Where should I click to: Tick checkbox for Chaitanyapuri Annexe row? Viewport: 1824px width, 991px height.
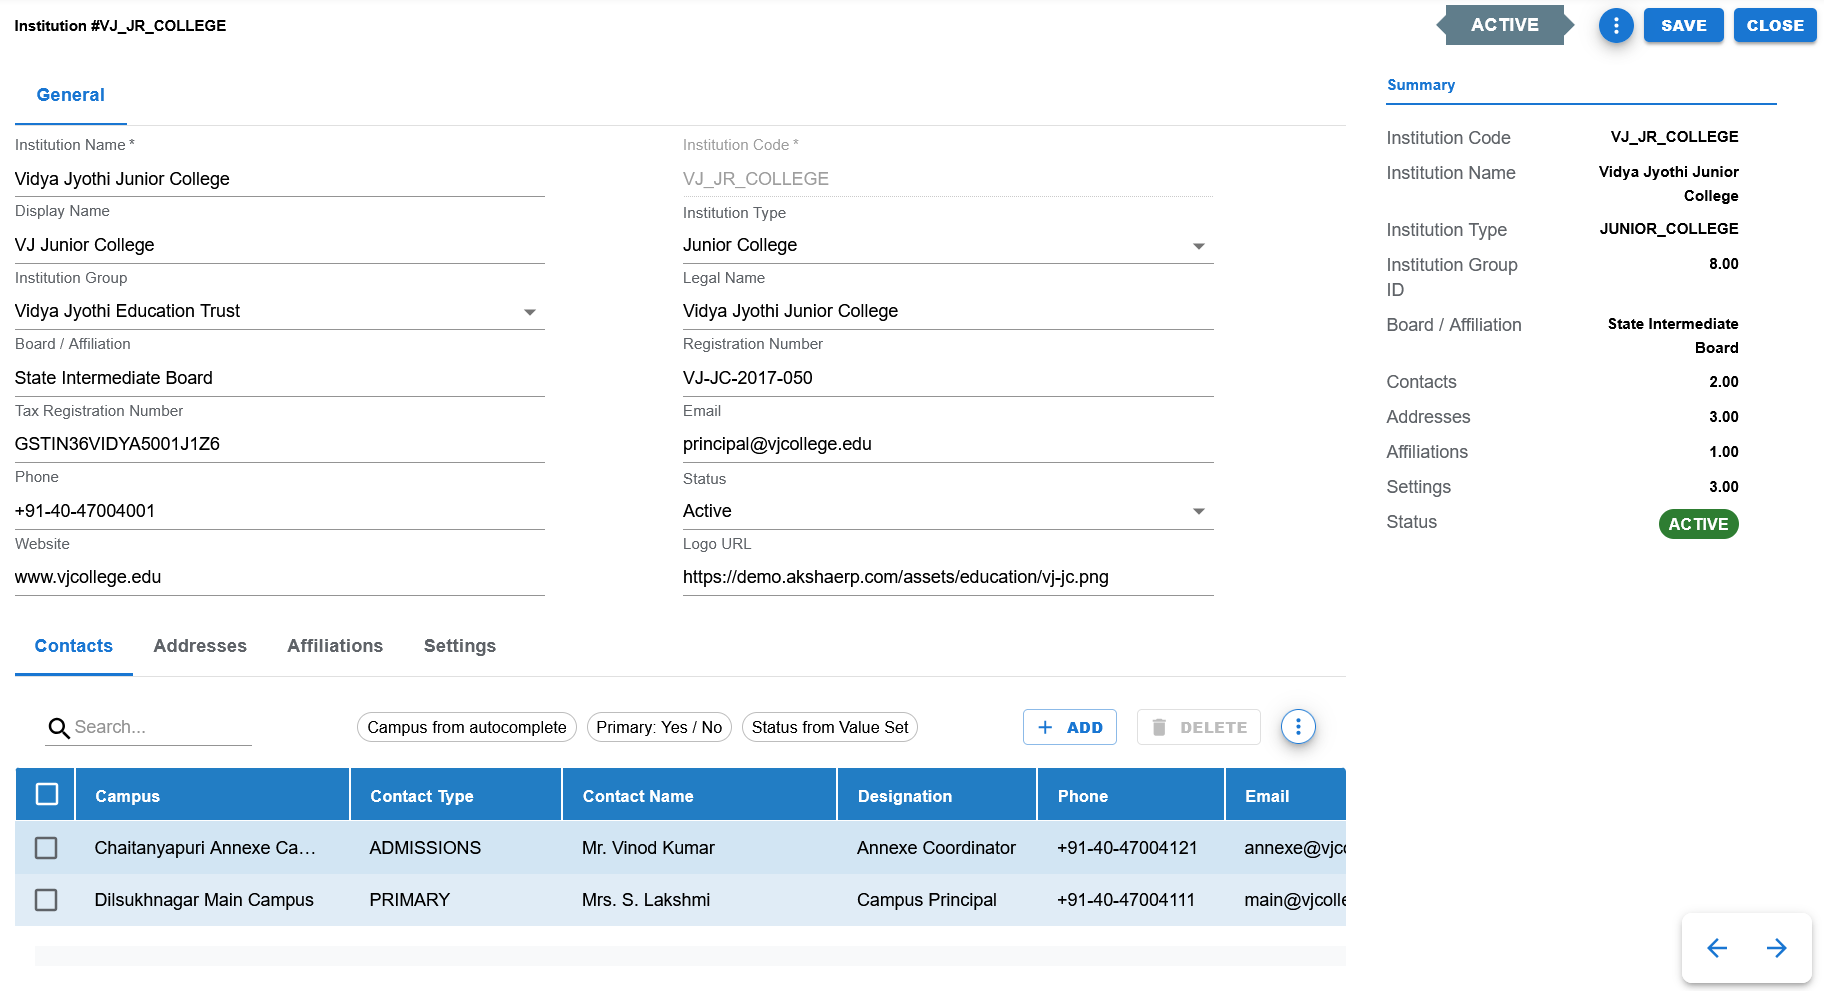pos(46,848)
